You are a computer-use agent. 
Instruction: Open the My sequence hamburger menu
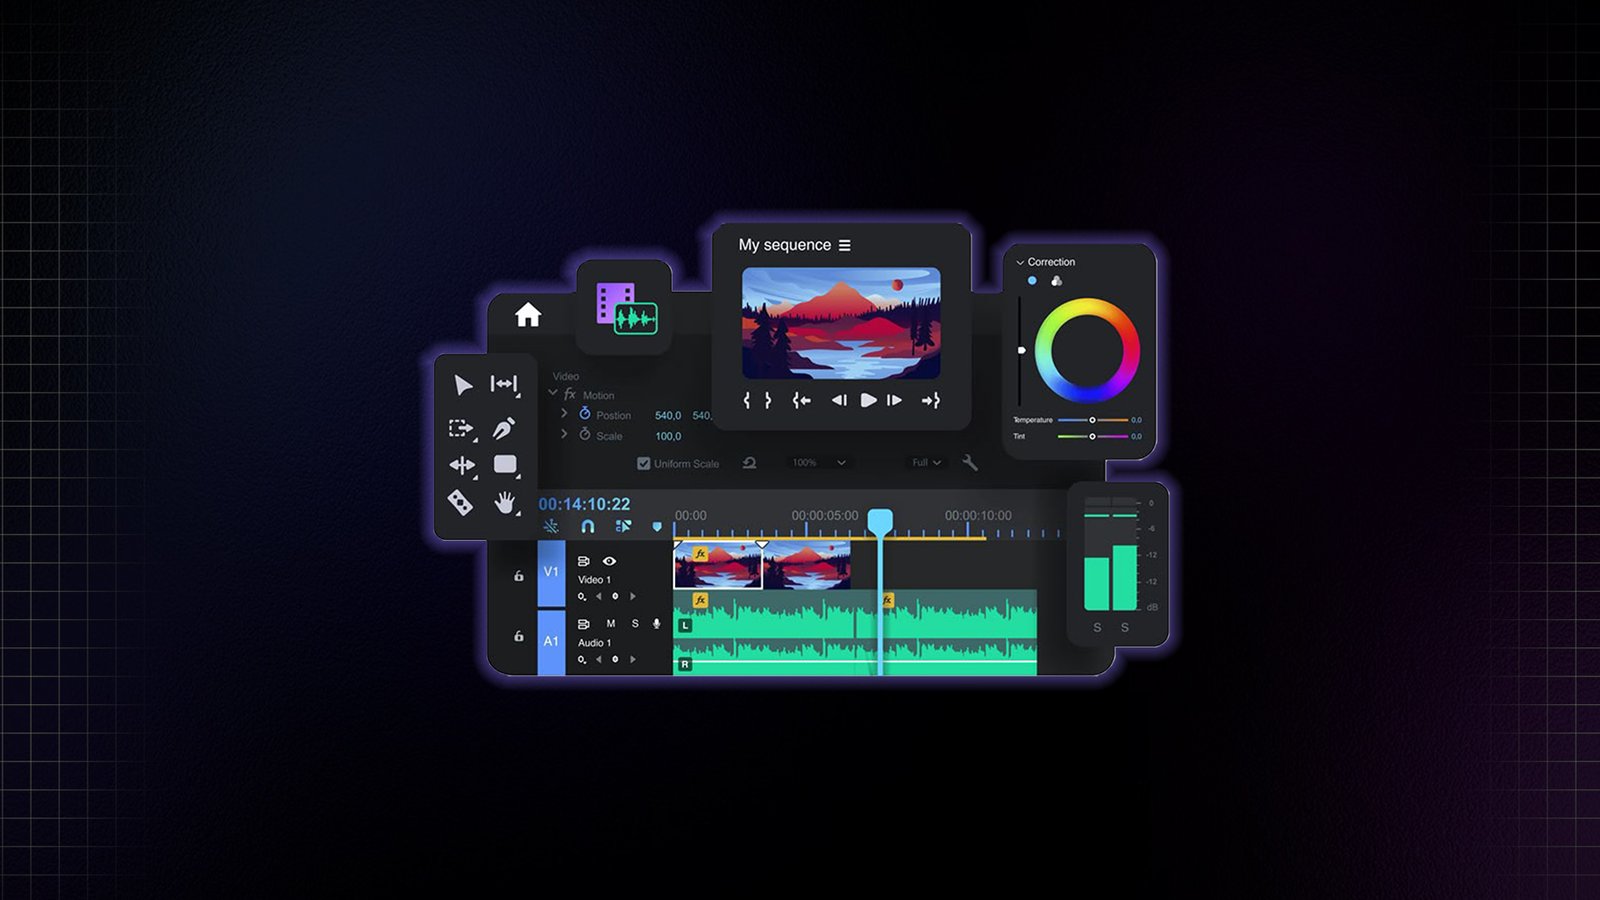click(845, 245)
